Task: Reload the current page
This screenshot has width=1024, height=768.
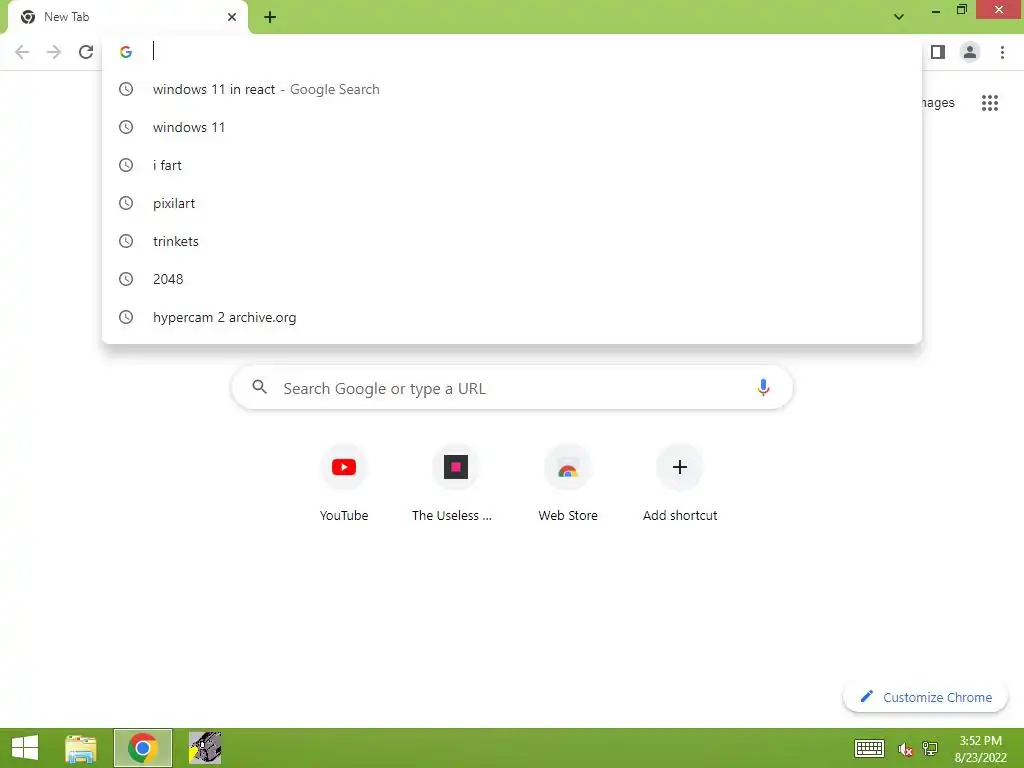Action: click(x=86, y=52)
